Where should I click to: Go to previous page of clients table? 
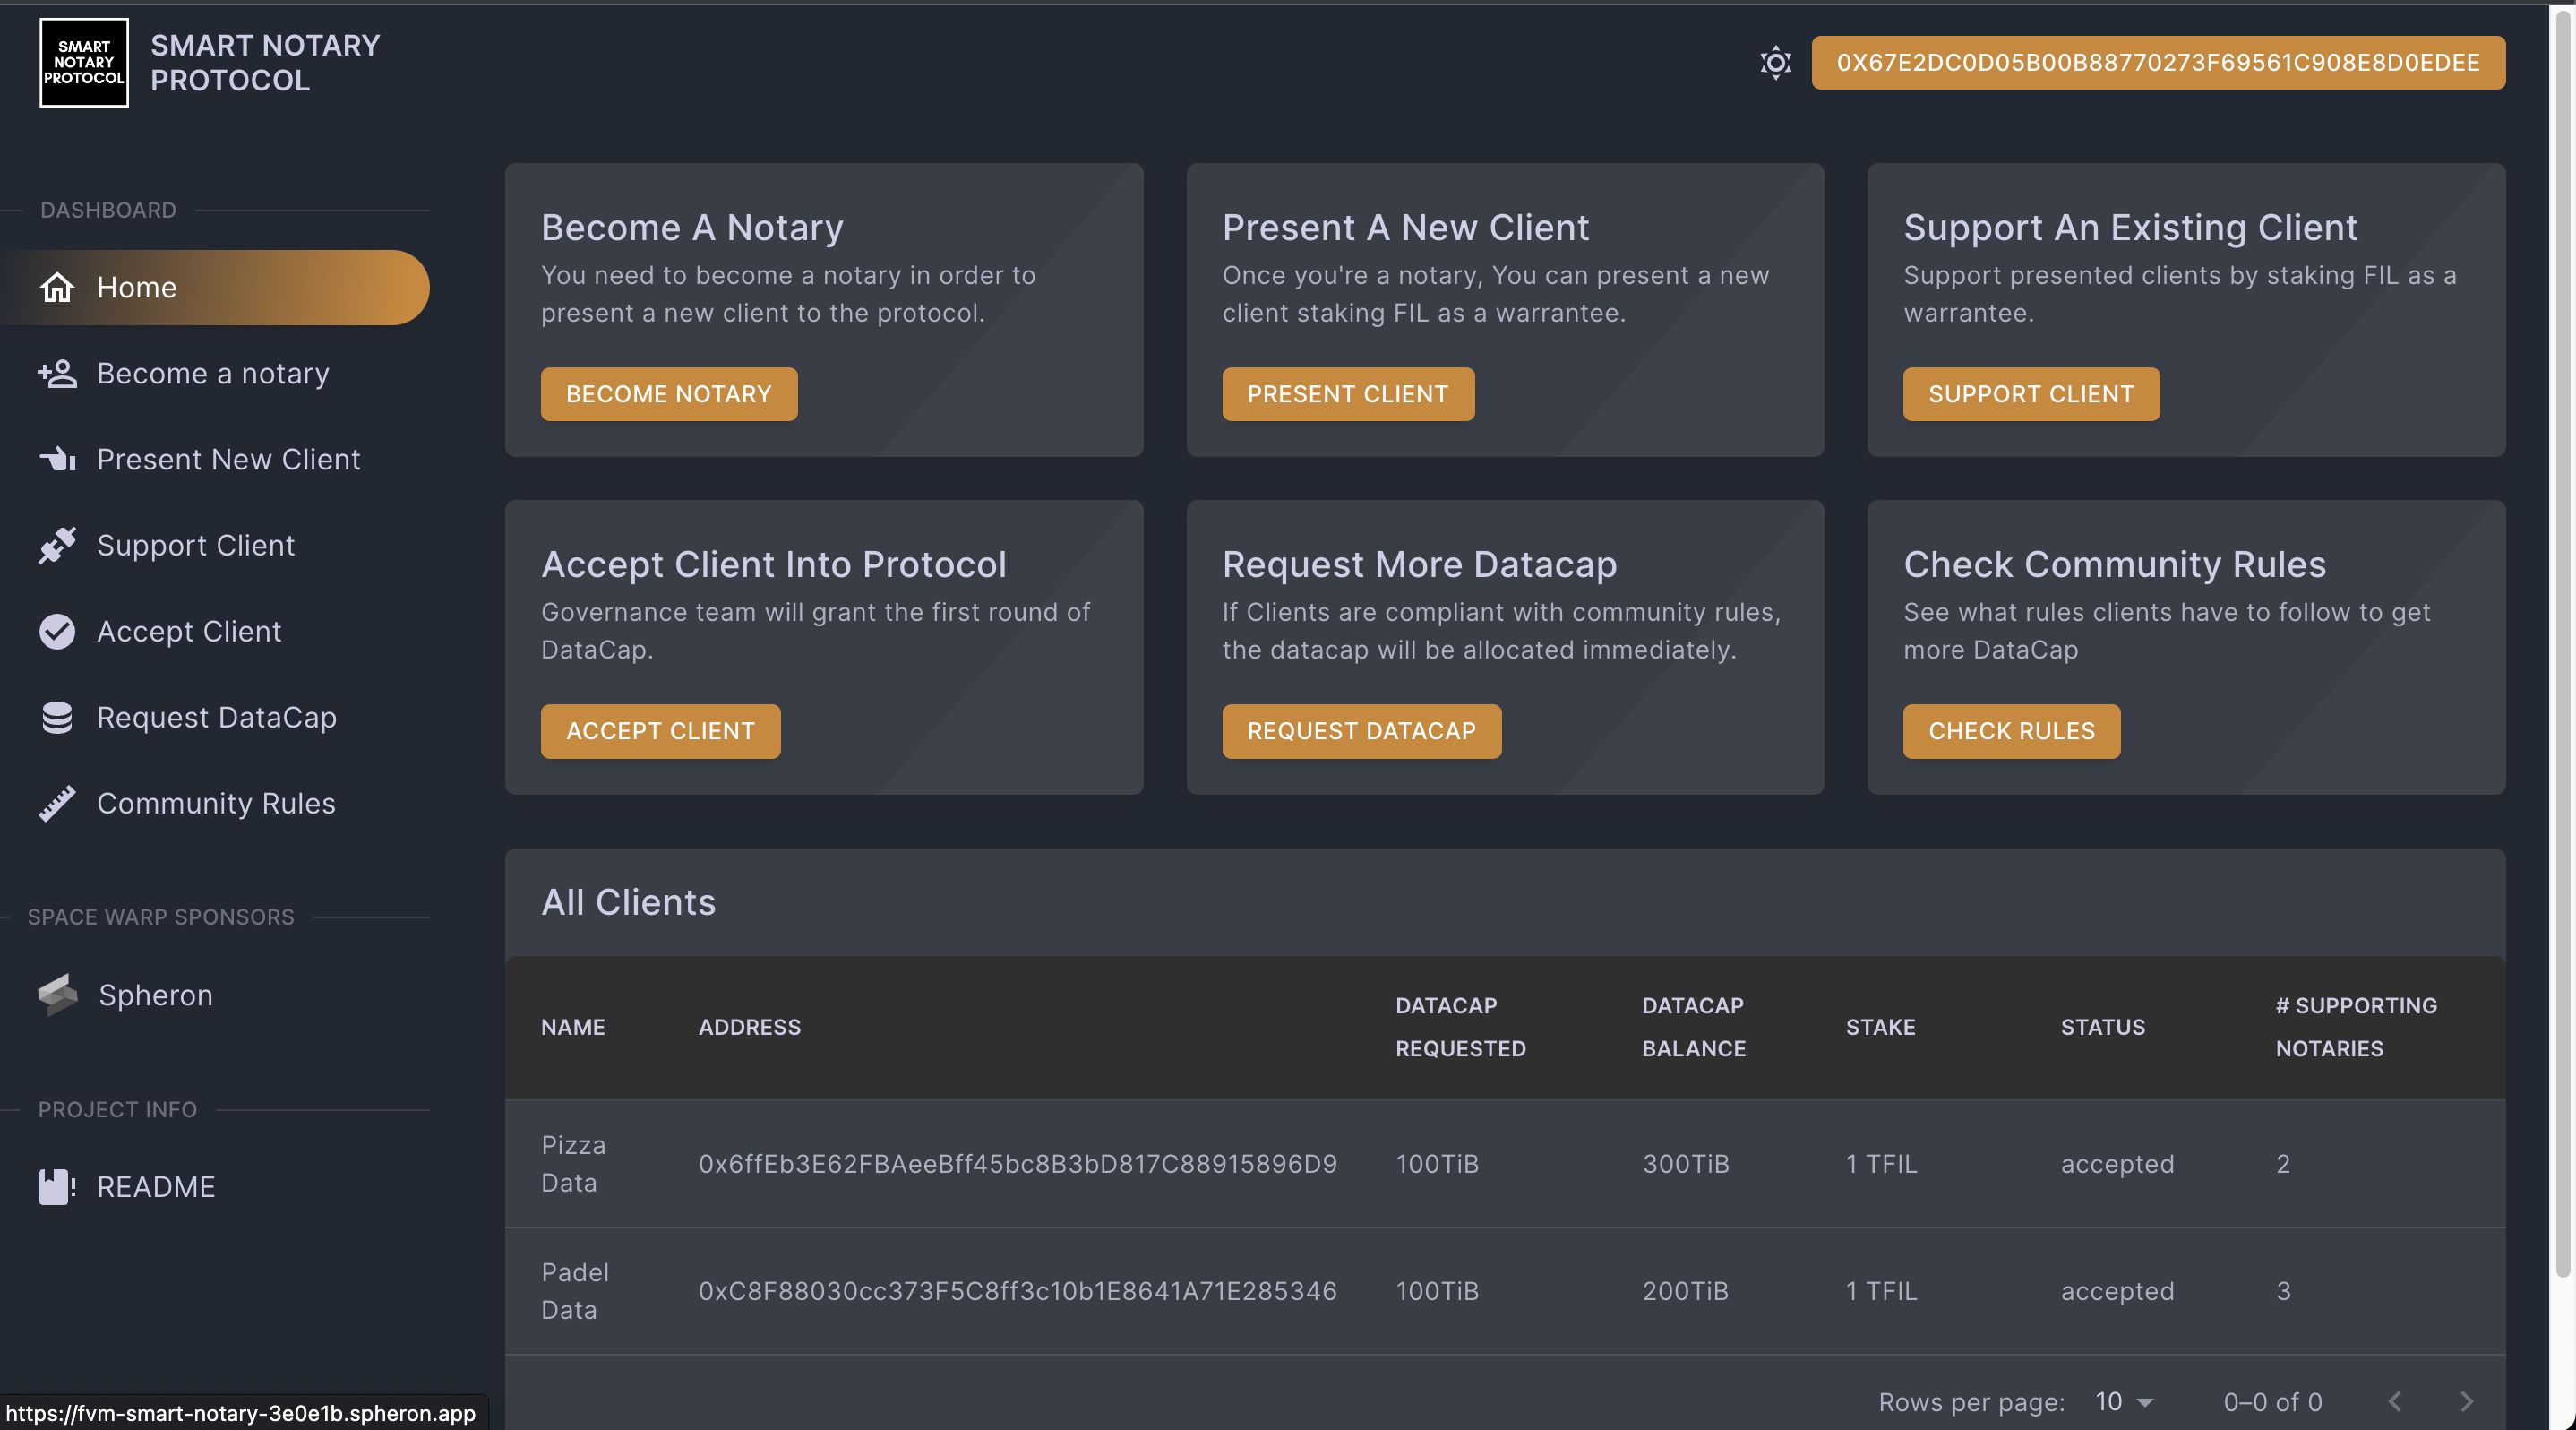point(2394,1402)
